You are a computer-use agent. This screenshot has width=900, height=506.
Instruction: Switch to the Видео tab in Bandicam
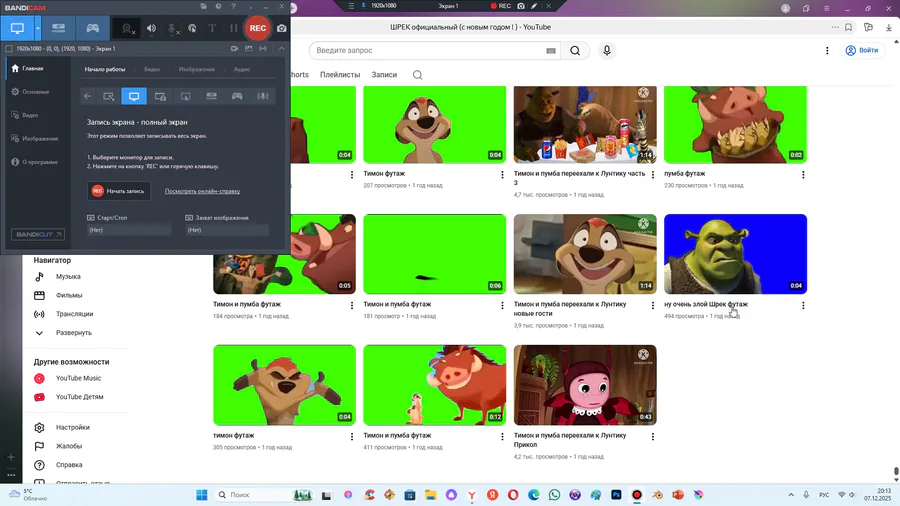pos(152,69)
